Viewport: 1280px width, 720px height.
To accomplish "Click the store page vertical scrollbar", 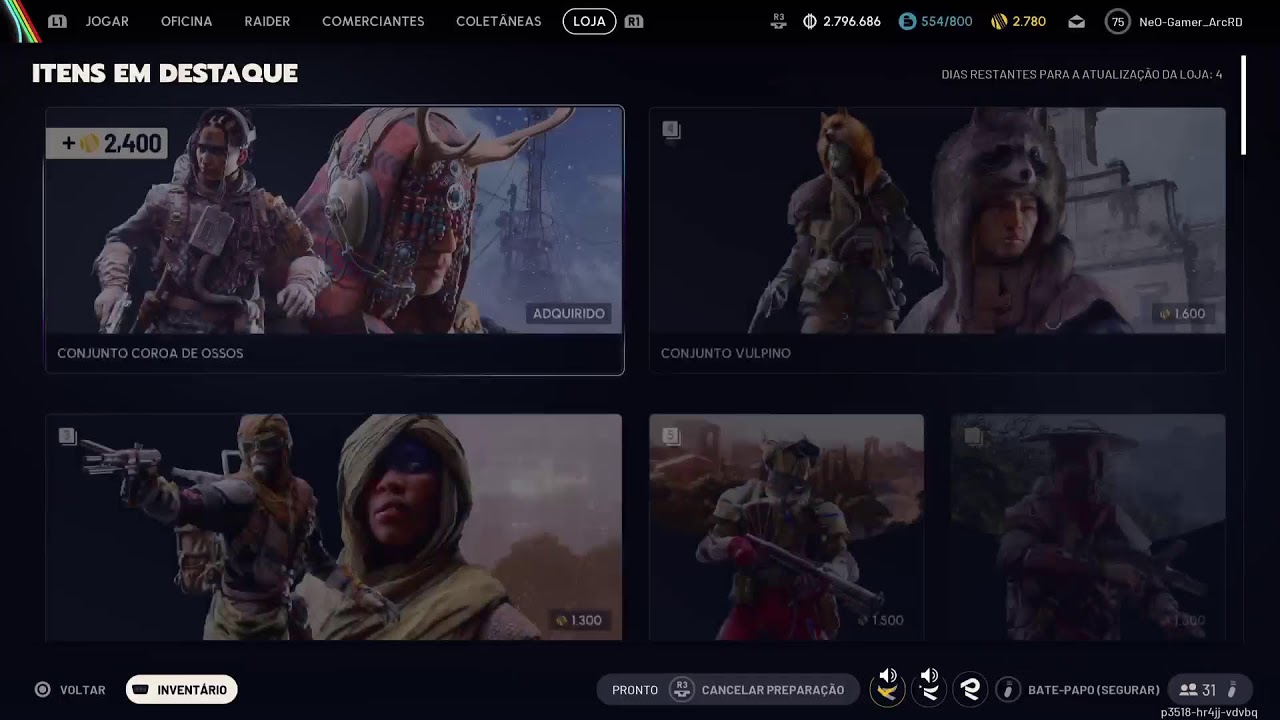I will tap(1244, 106).
